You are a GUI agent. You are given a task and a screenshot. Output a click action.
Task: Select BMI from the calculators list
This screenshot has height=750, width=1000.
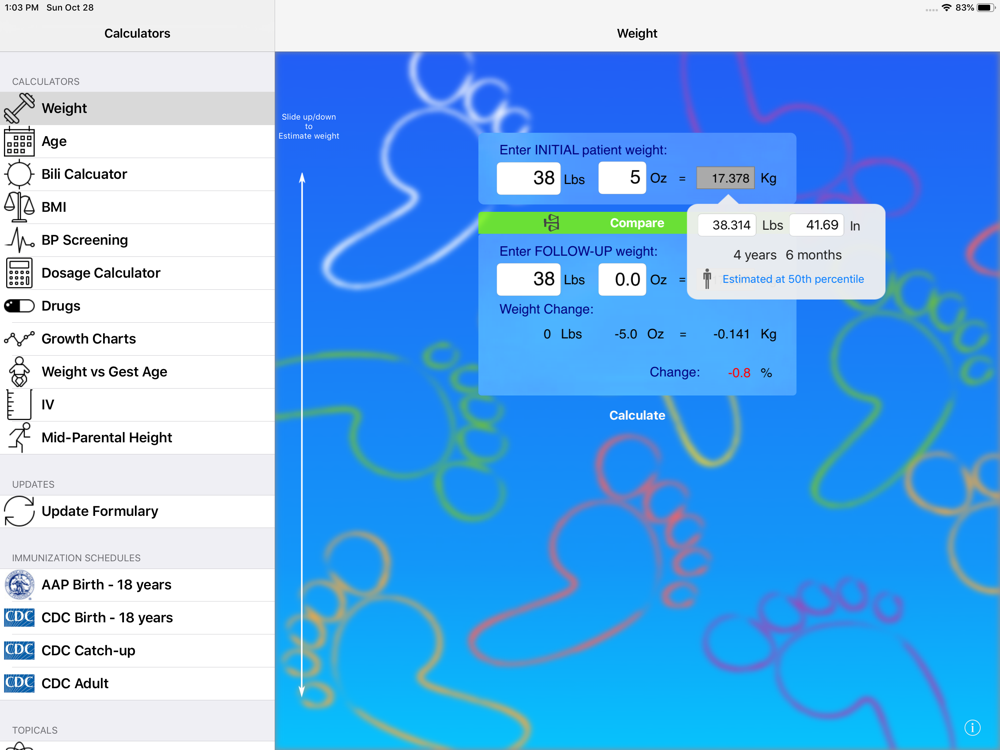137,207
